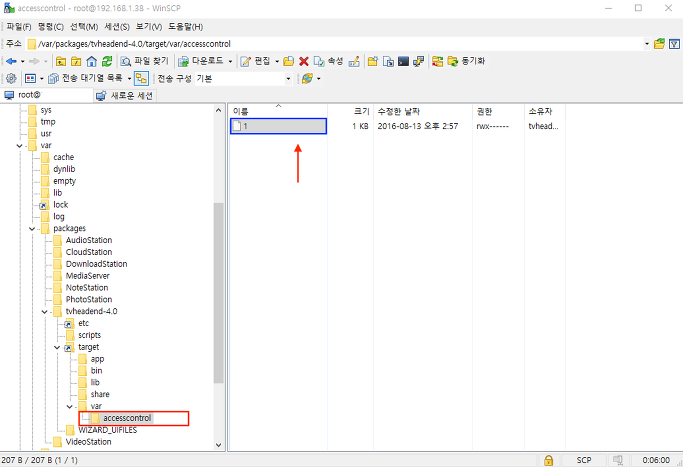Select the AudioStation folder
This screenshot has width=683, height=467.
[x=89, y=240]
